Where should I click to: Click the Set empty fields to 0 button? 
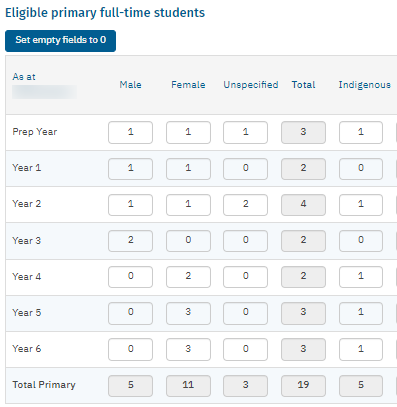pyautogui.click(x=60, y=41)
